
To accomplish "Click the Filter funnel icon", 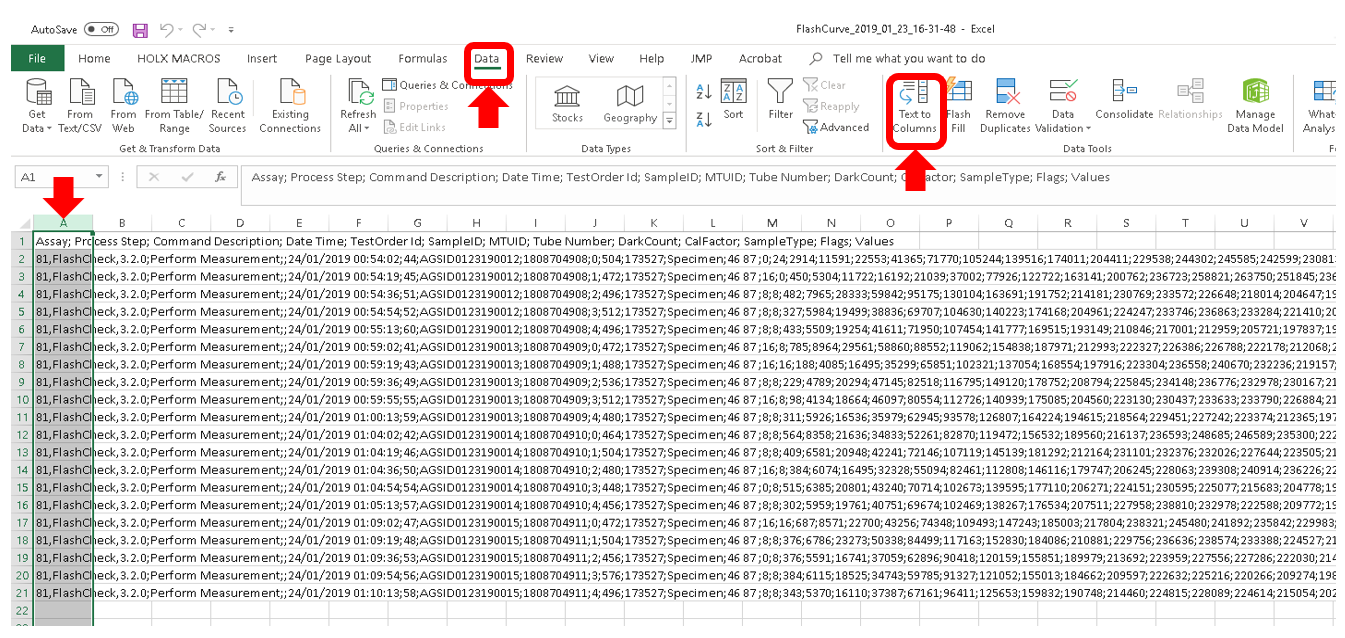I will coord(780,96).
